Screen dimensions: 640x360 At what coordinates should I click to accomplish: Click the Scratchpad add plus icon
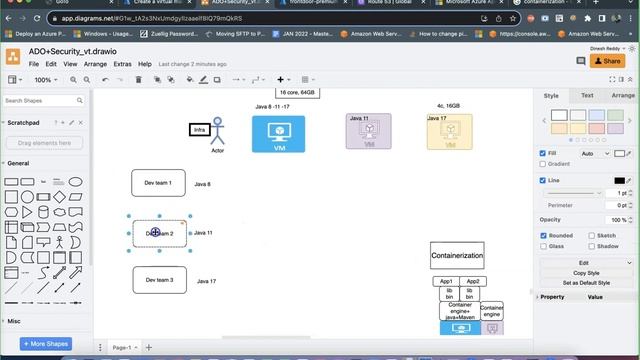coord(63,122)
